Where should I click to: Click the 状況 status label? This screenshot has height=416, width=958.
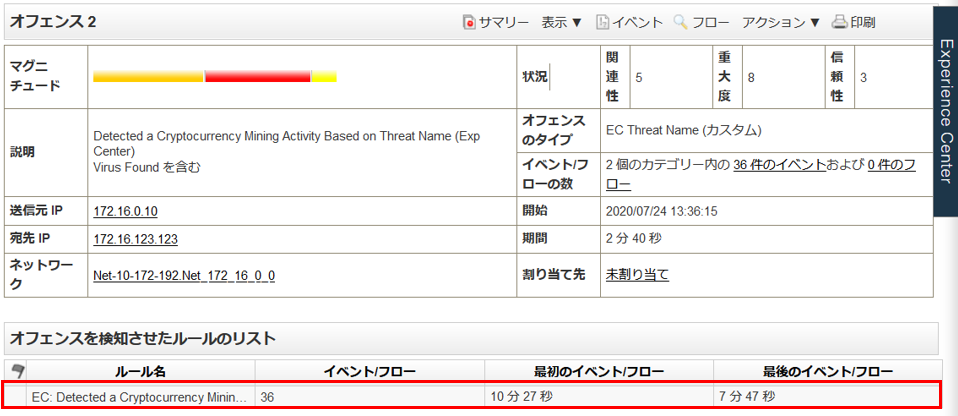(x=535, y=77)
